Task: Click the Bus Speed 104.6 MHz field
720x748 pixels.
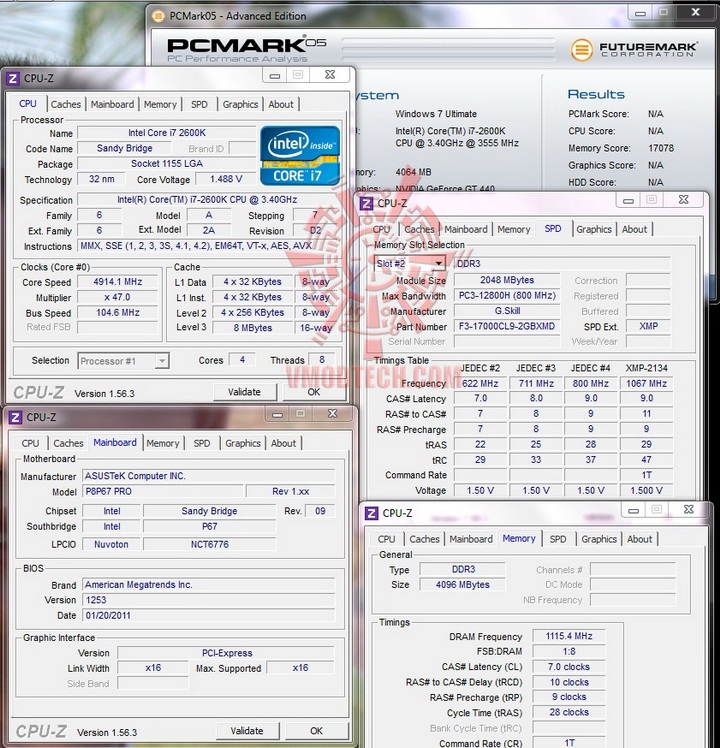Action: pyautogui.click(x=117, y=313)
